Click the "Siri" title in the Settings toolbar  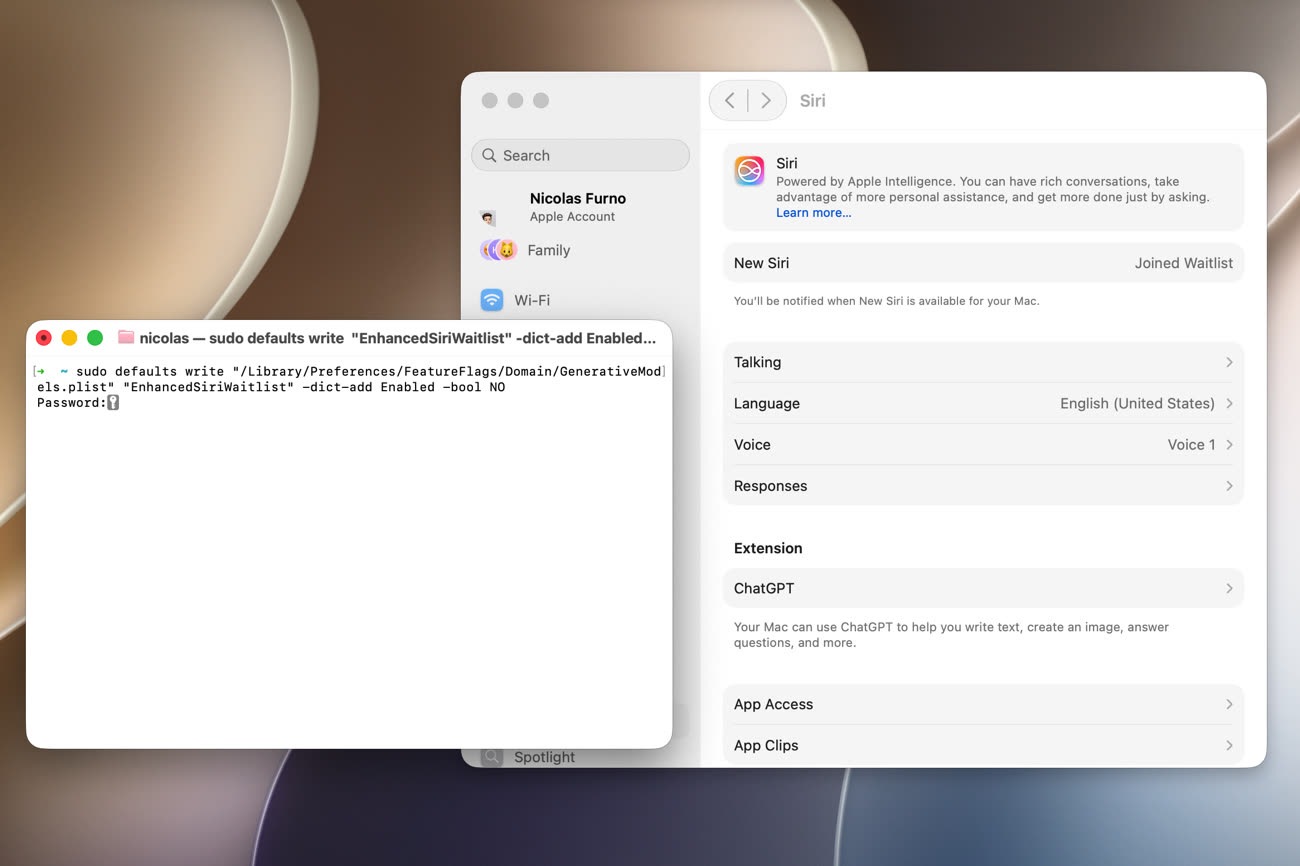click(812, 100)
